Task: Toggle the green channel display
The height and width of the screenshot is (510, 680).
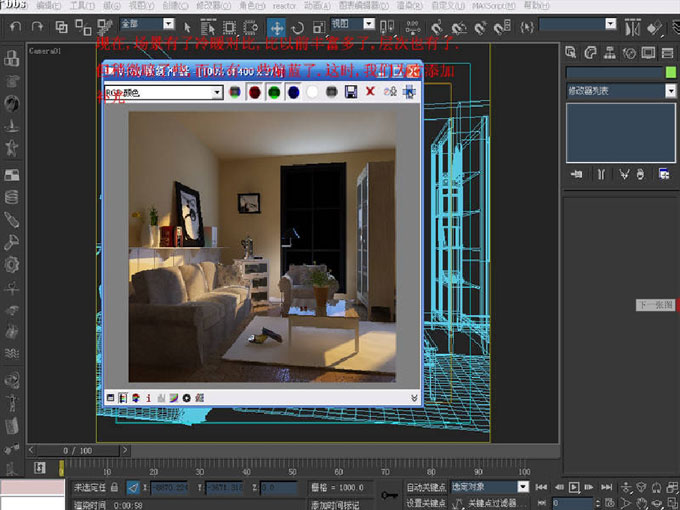Action: tap(274, 92)
